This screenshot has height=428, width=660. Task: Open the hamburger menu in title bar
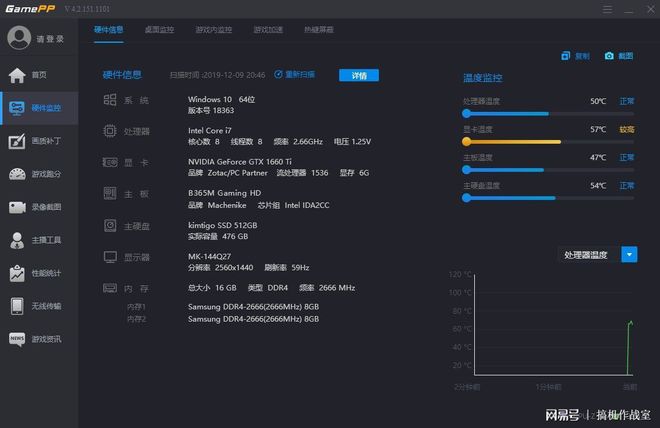click(607, 9)
